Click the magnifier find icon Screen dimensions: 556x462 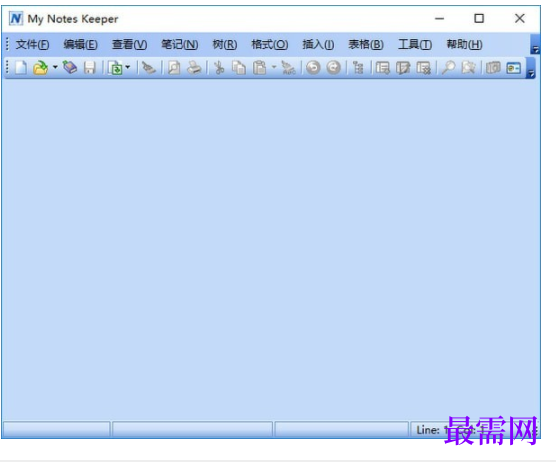tap(449, 67)
